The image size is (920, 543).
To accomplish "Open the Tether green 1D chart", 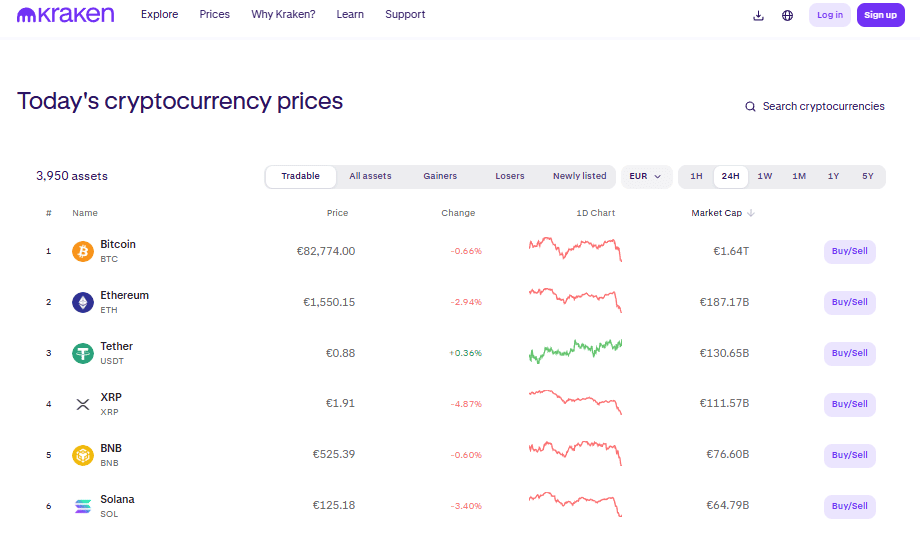I will click(x=575, y=351).
